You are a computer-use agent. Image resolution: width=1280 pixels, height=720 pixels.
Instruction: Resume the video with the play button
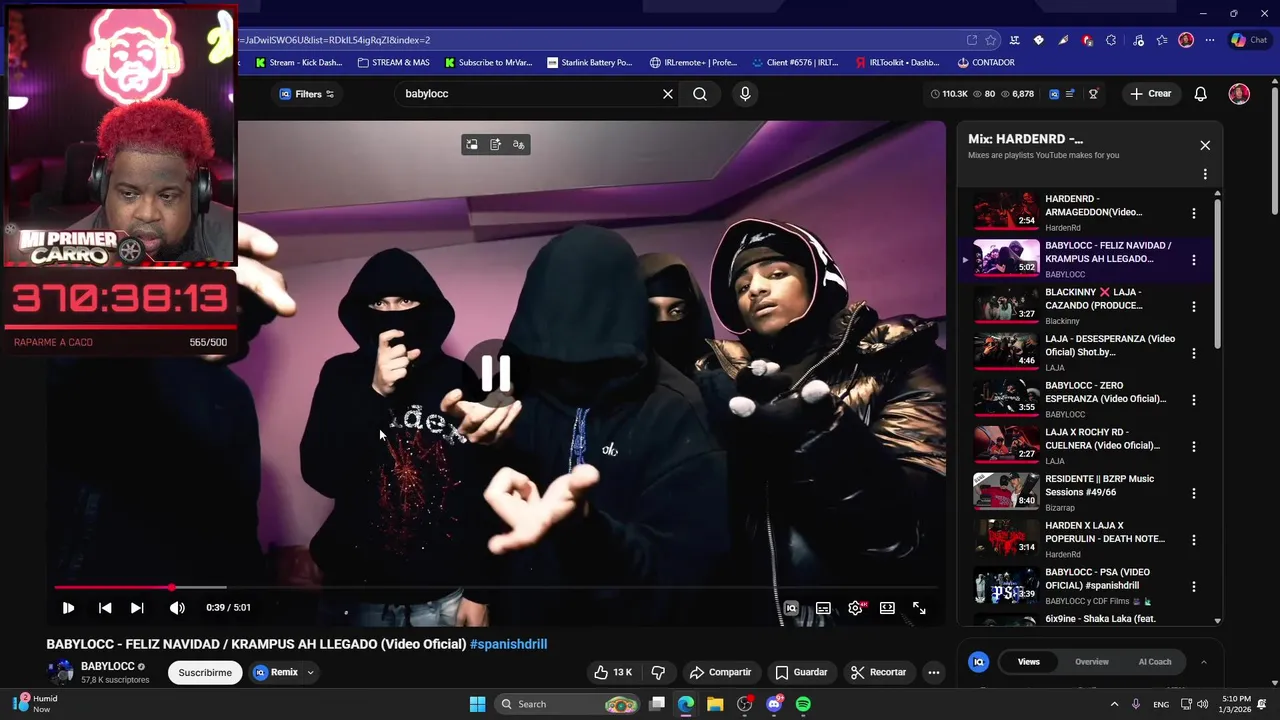[68, 608]
